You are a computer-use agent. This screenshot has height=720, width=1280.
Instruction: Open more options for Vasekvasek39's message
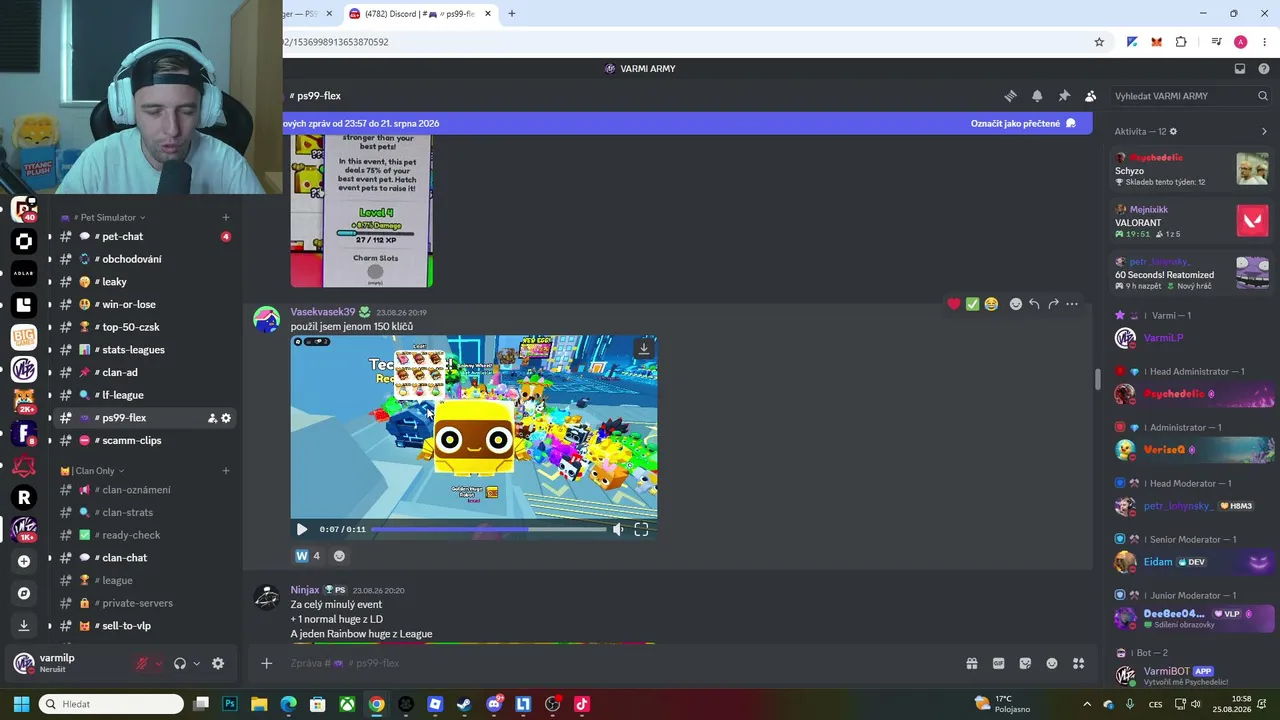(1072, 304)
